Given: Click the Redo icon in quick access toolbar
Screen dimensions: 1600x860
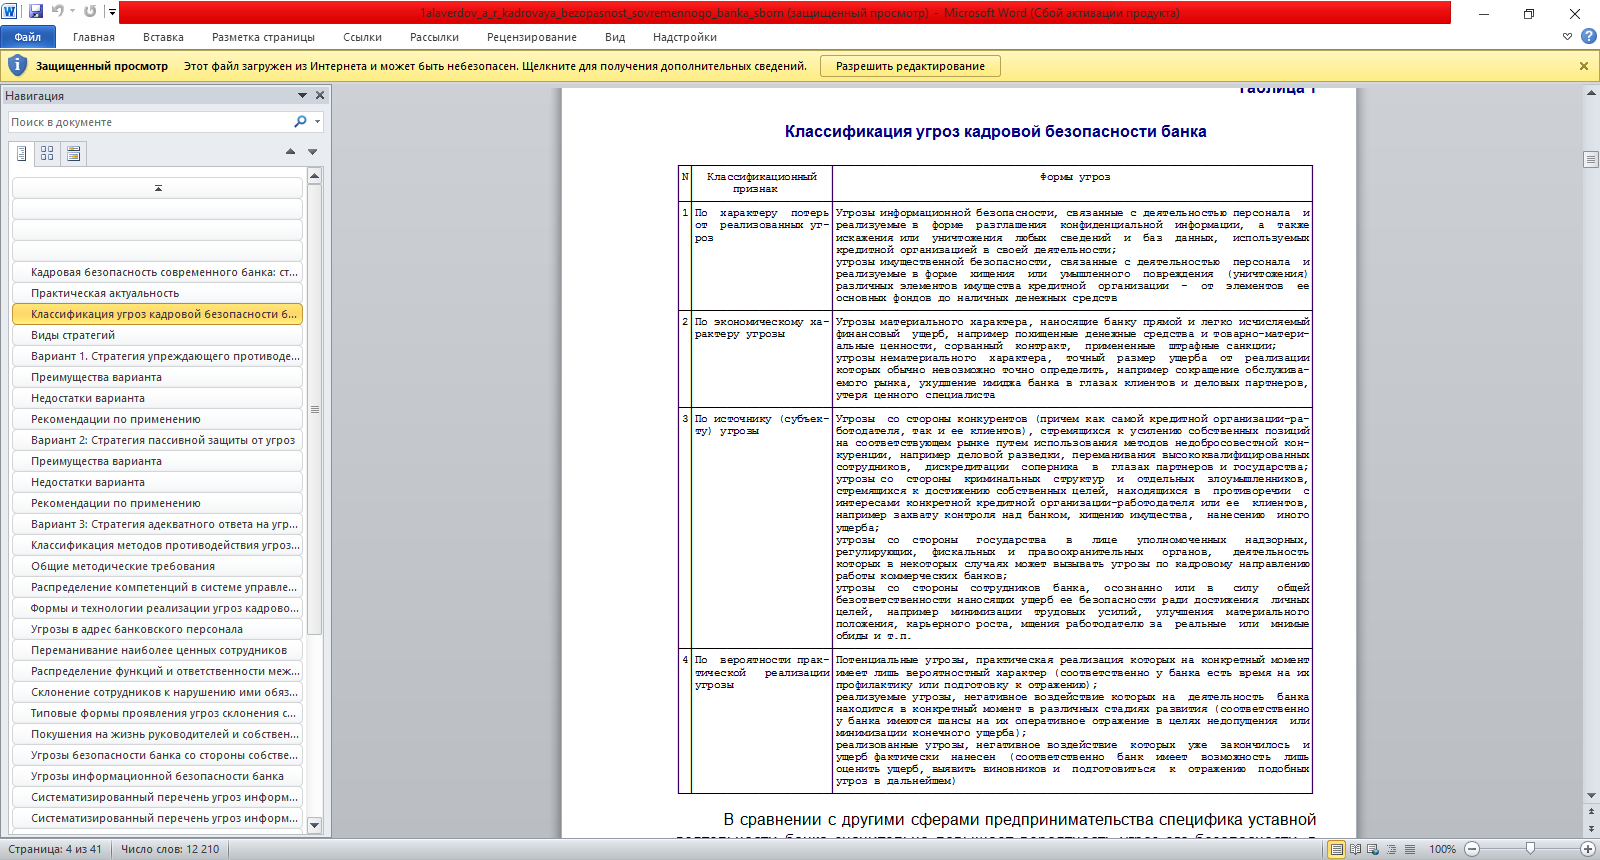Looking at the screenshot, I should coord(90,12).
